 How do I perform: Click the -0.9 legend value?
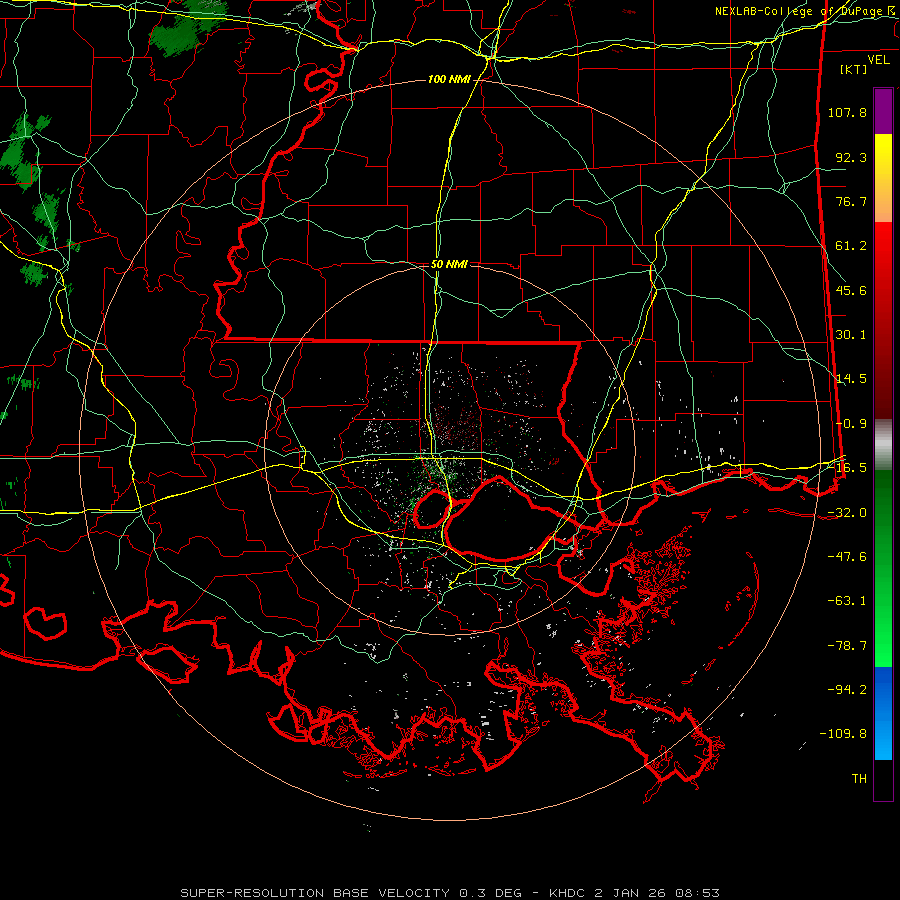click(x=851, y=424)
